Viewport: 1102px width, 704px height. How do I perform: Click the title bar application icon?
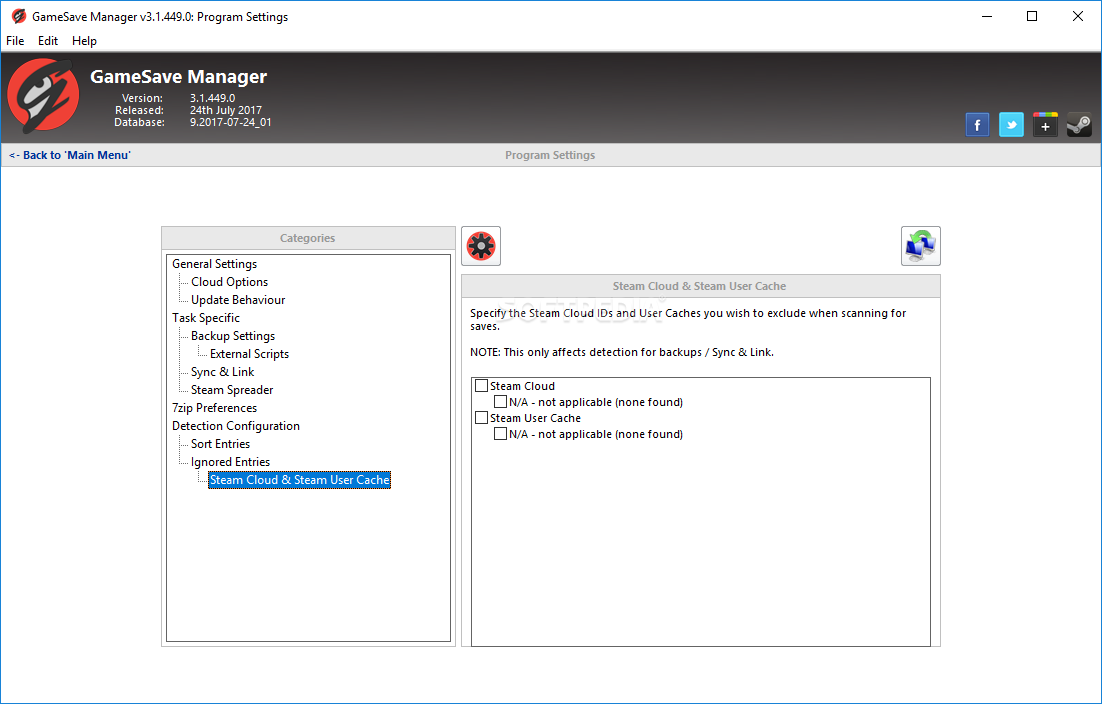click(18, 16)
